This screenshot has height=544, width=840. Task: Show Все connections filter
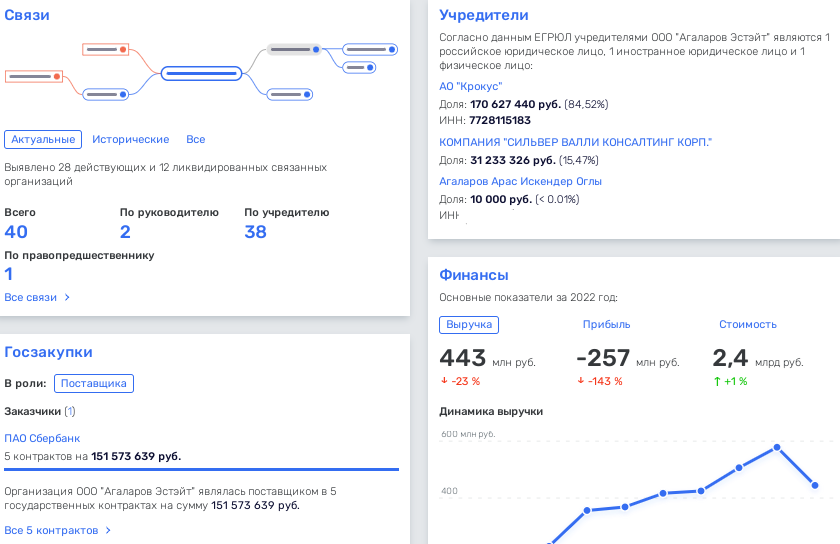[x=196, y=140]
